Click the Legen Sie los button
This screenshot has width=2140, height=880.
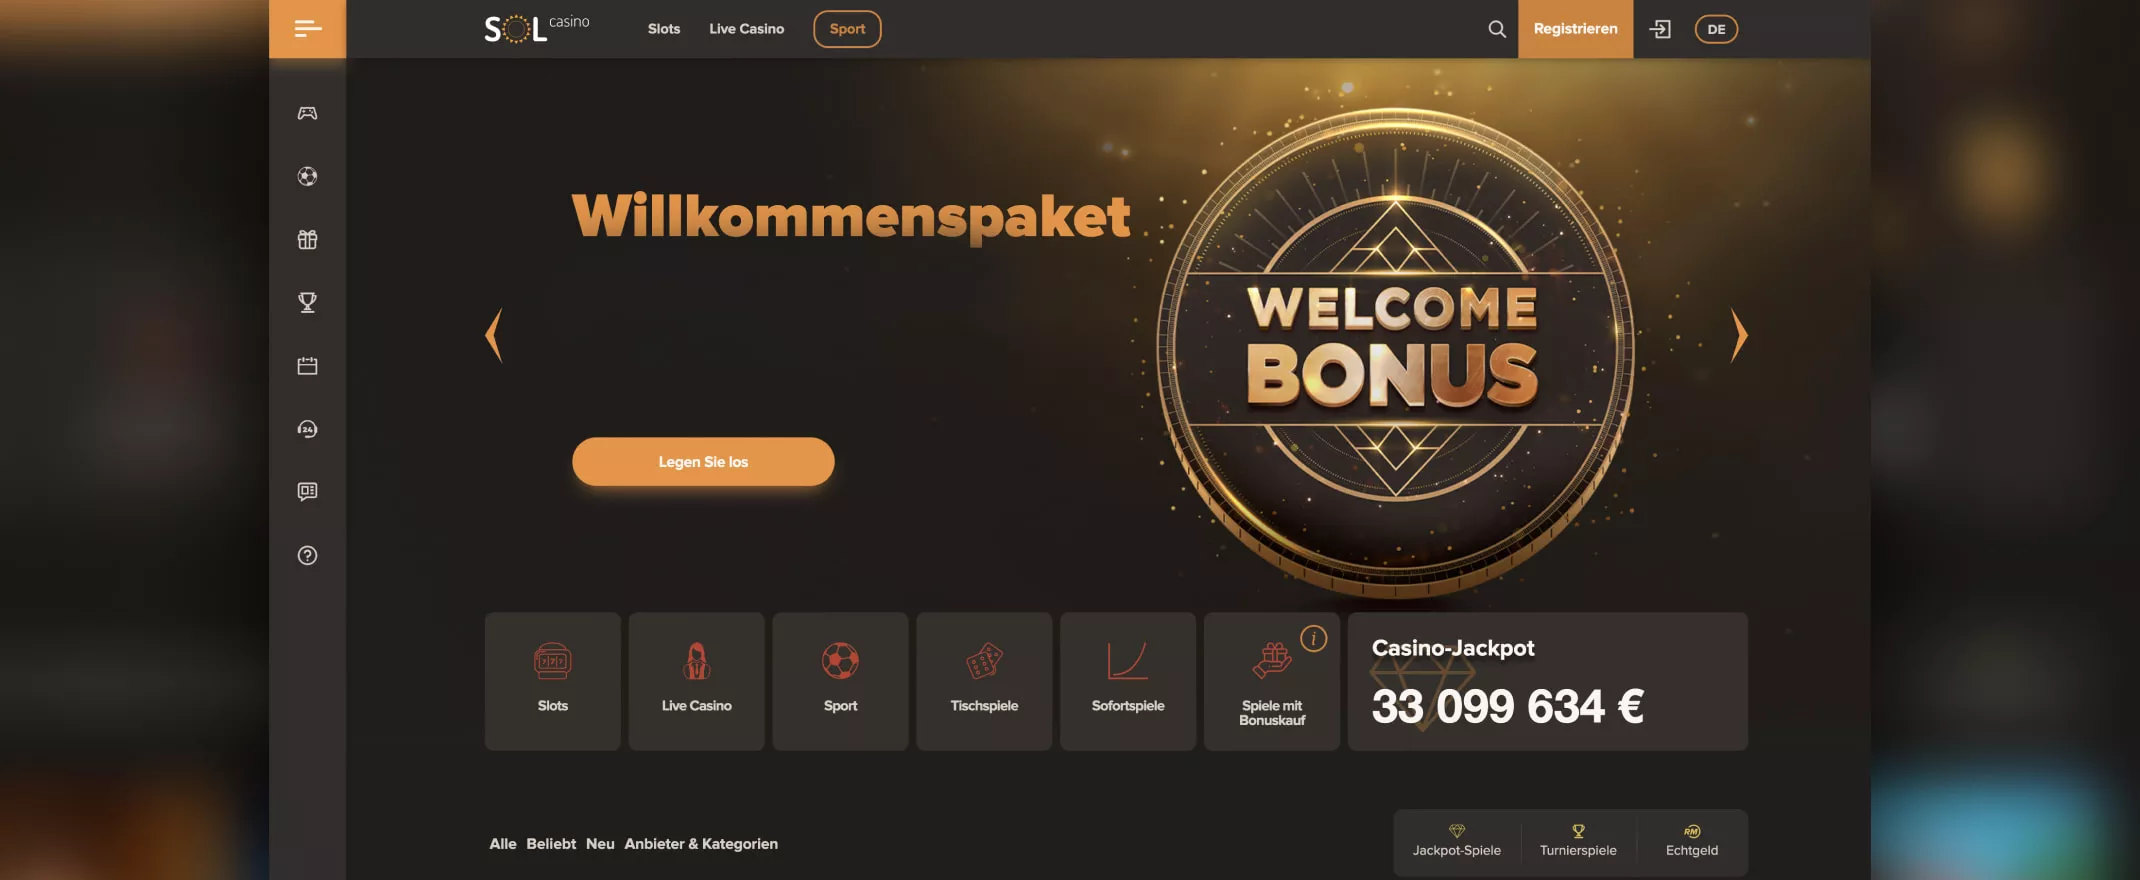coord(703,461)
